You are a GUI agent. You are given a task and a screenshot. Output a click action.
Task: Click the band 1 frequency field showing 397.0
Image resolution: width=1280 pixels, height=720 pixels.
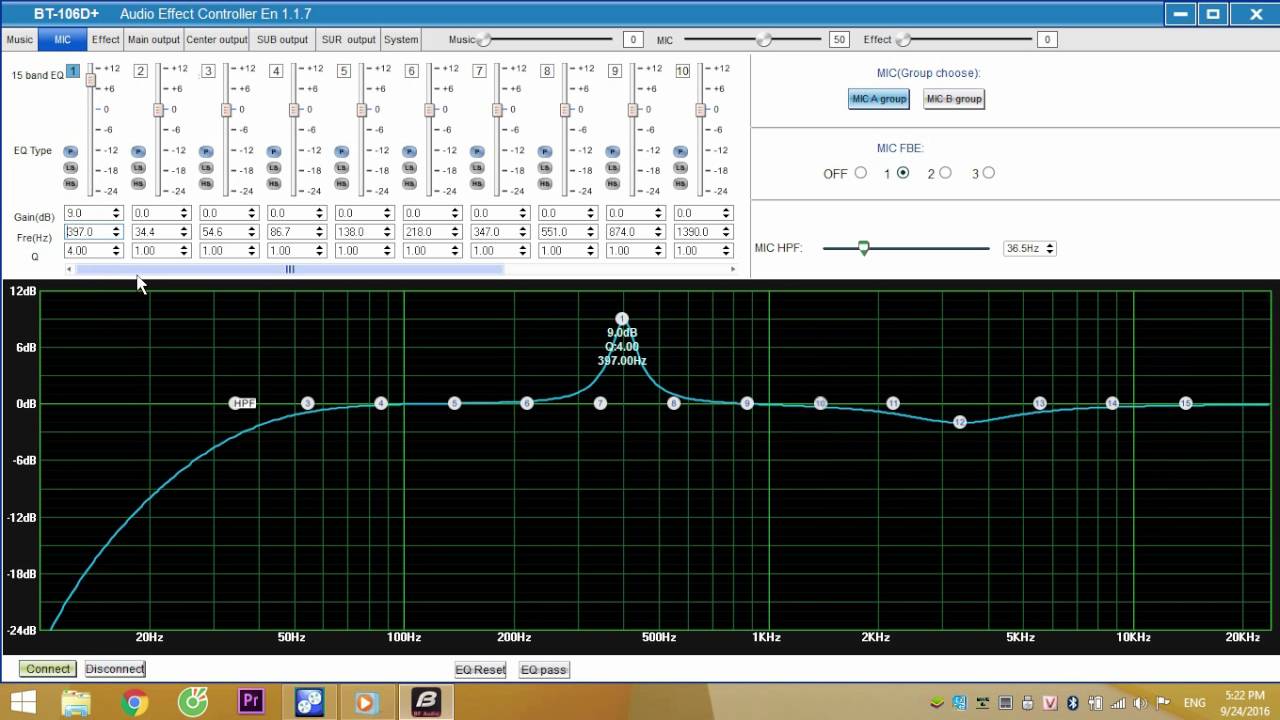pos(88,232)
